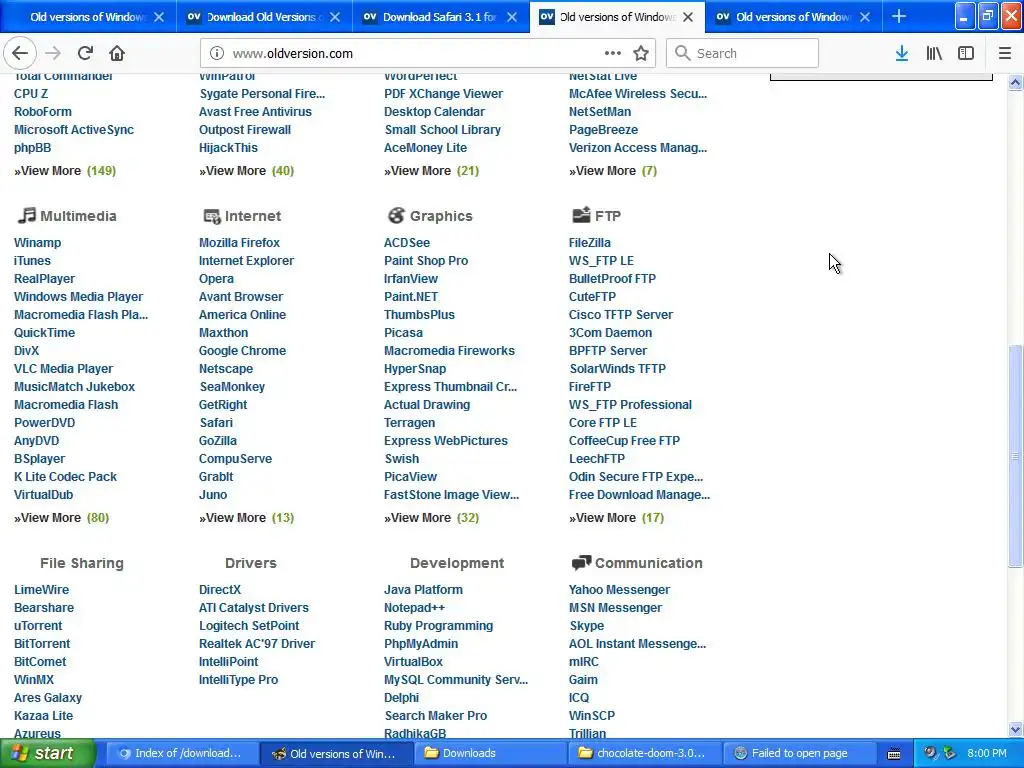Click View More (32) under Graphics
The width and height of the screenshot is (1024, 768).
[431, 518]
